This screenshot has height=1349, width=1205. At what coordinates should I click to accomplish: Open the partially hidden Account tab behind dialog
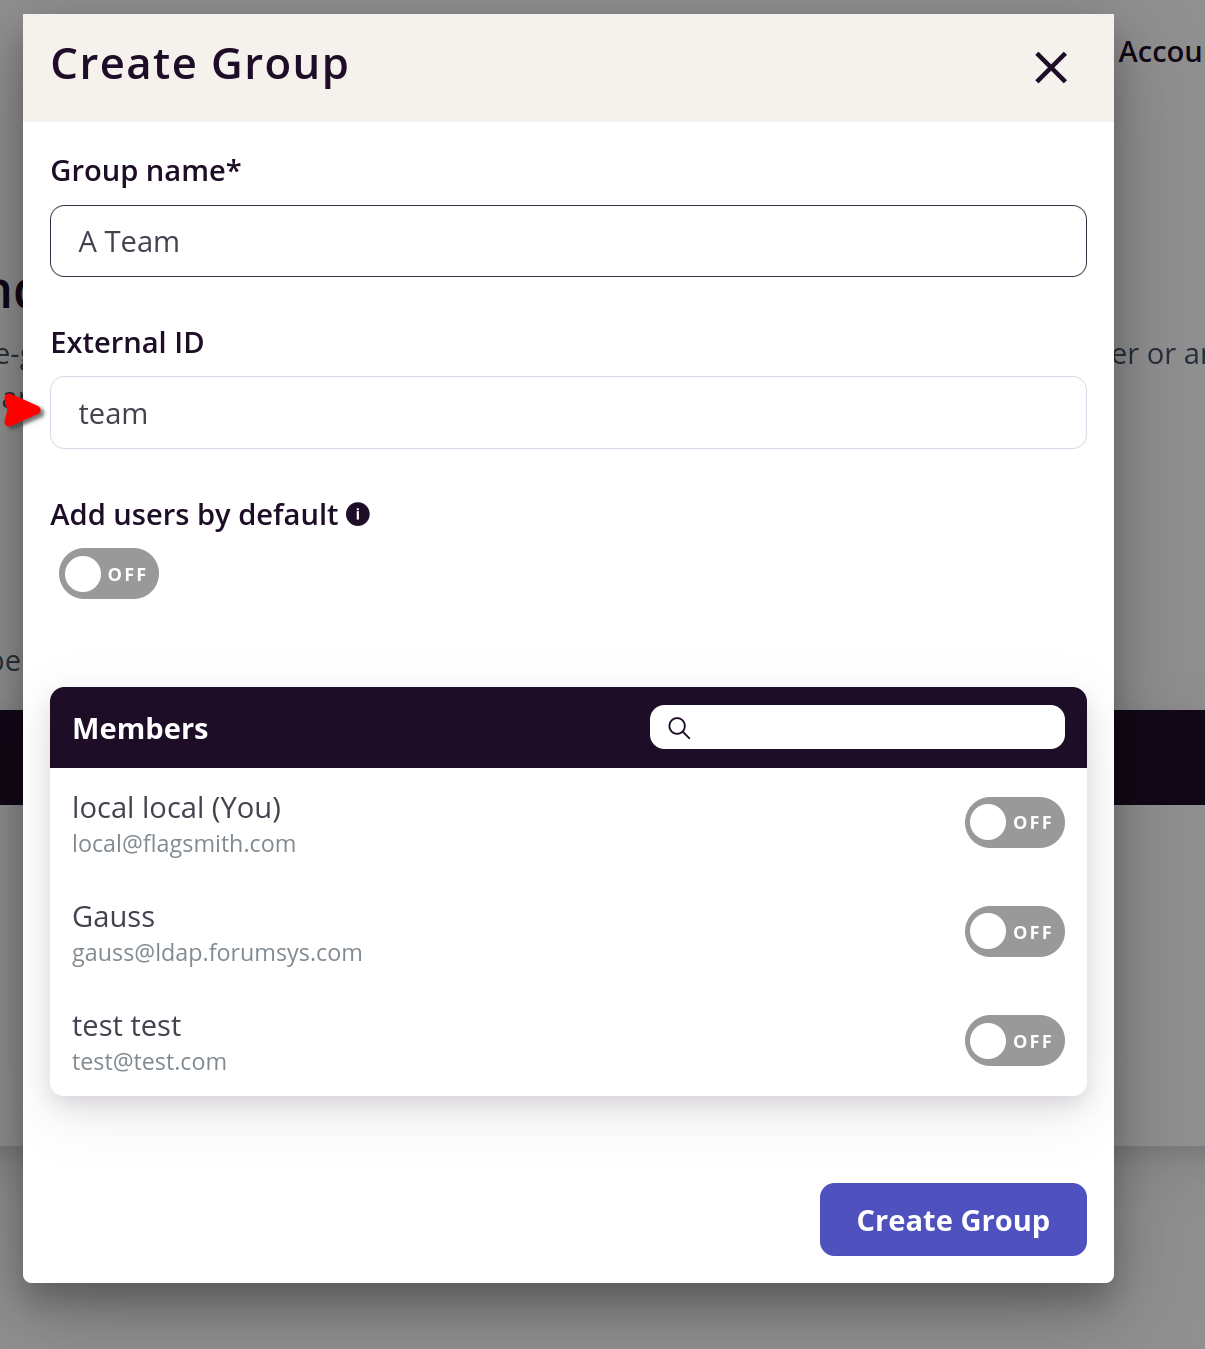point(1160,52)
